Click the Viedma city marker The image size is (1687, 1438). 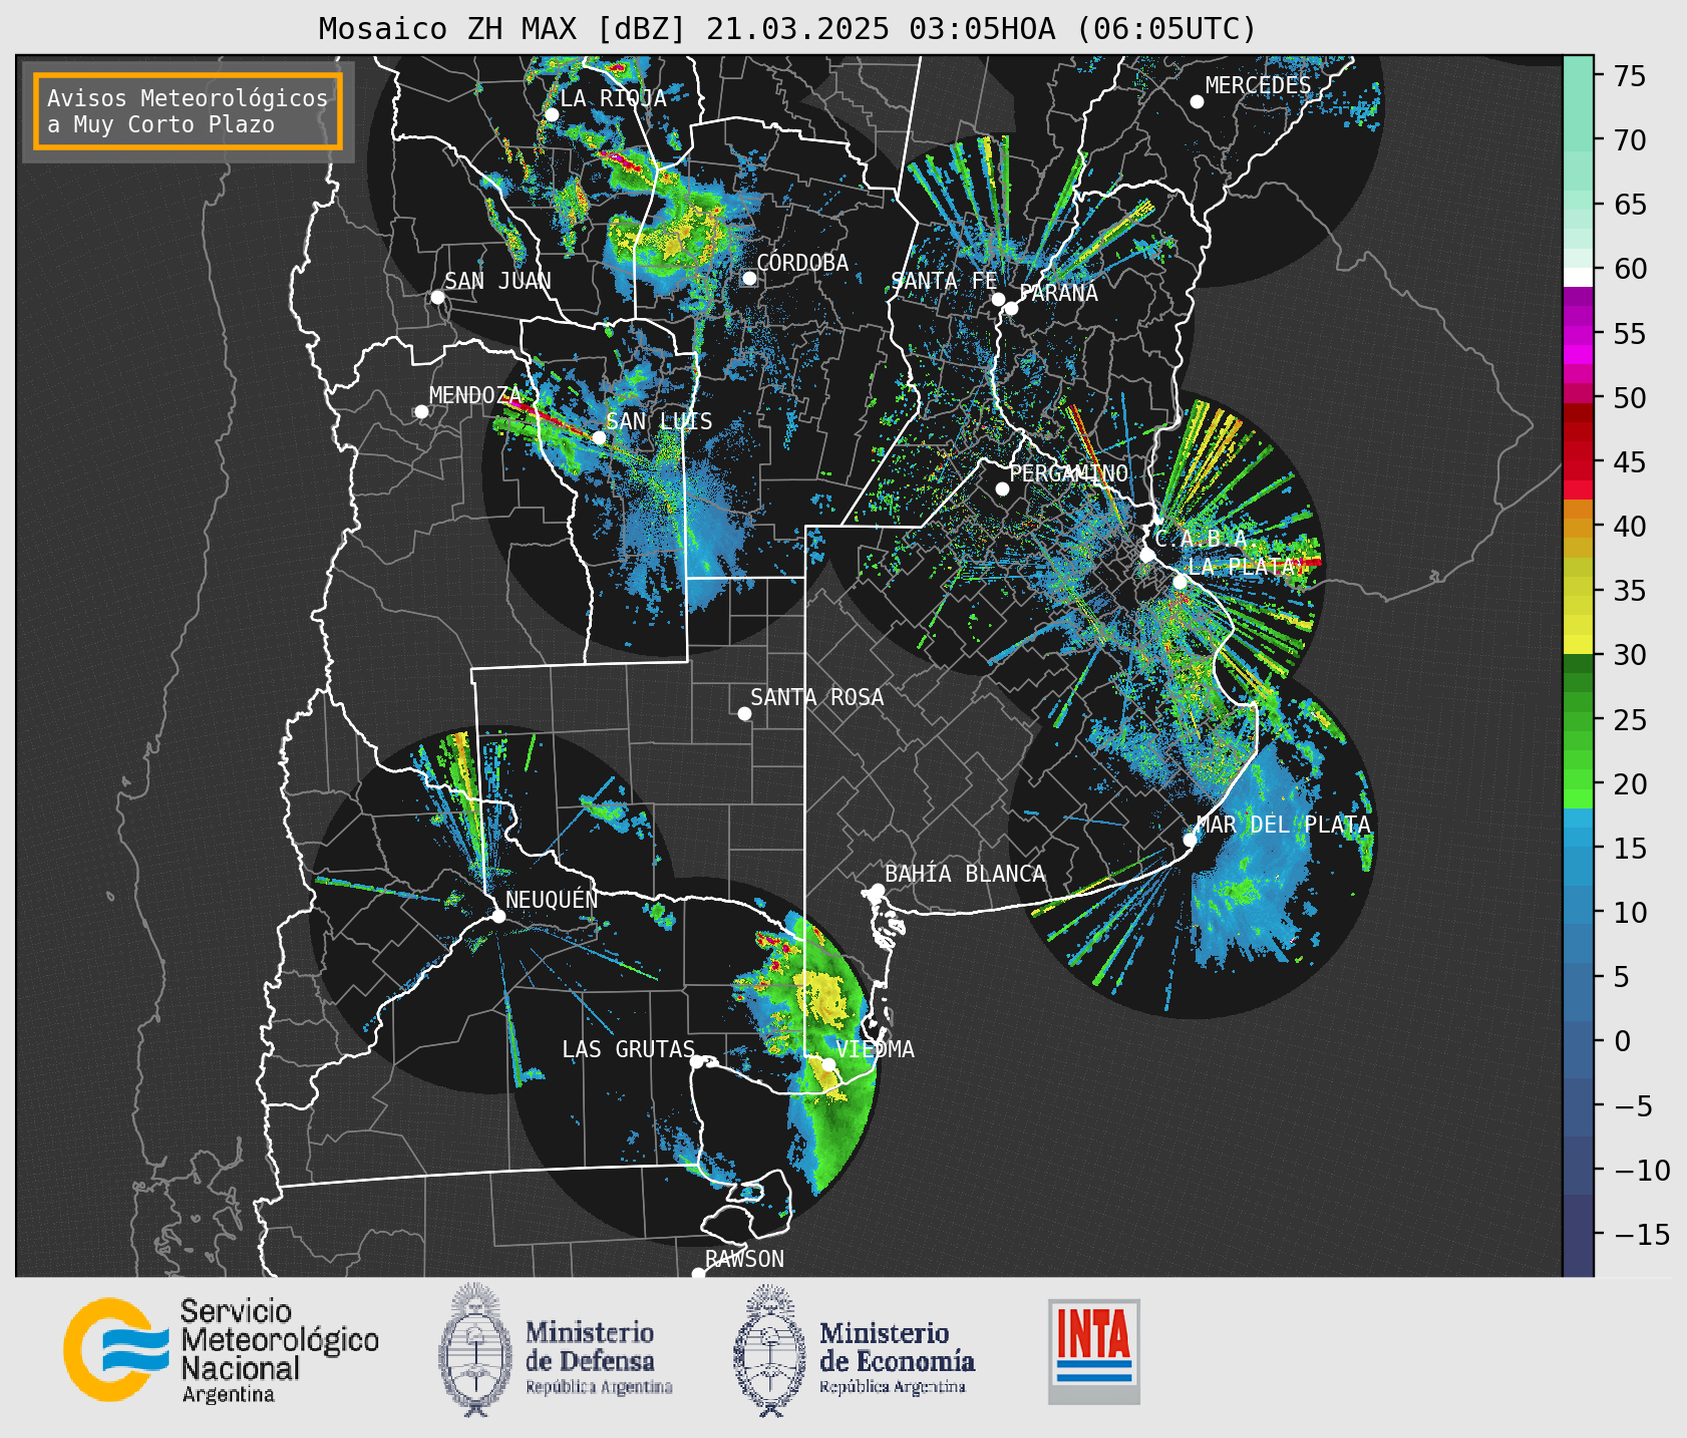point(828,1064)
